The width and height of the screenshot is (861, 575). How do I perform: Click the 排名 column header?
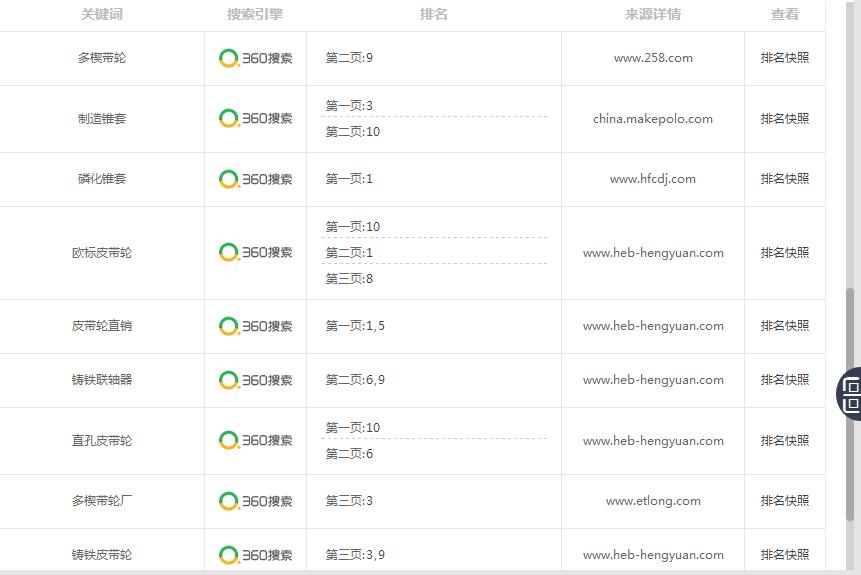click(x=434, y=14)
